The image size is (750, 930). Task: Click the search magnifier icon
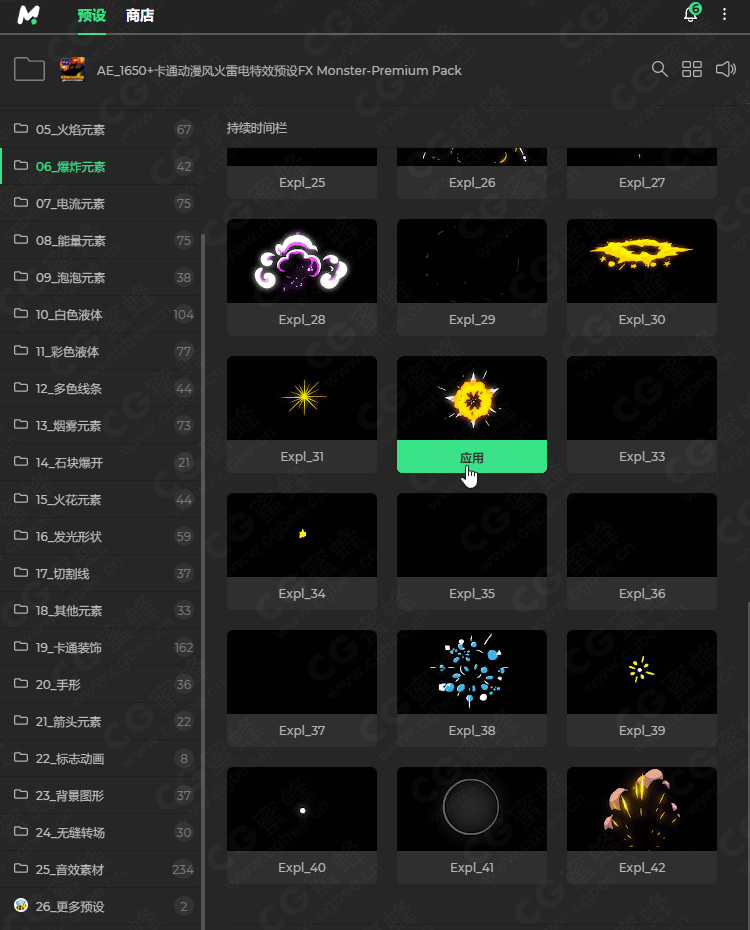(660, 69)
